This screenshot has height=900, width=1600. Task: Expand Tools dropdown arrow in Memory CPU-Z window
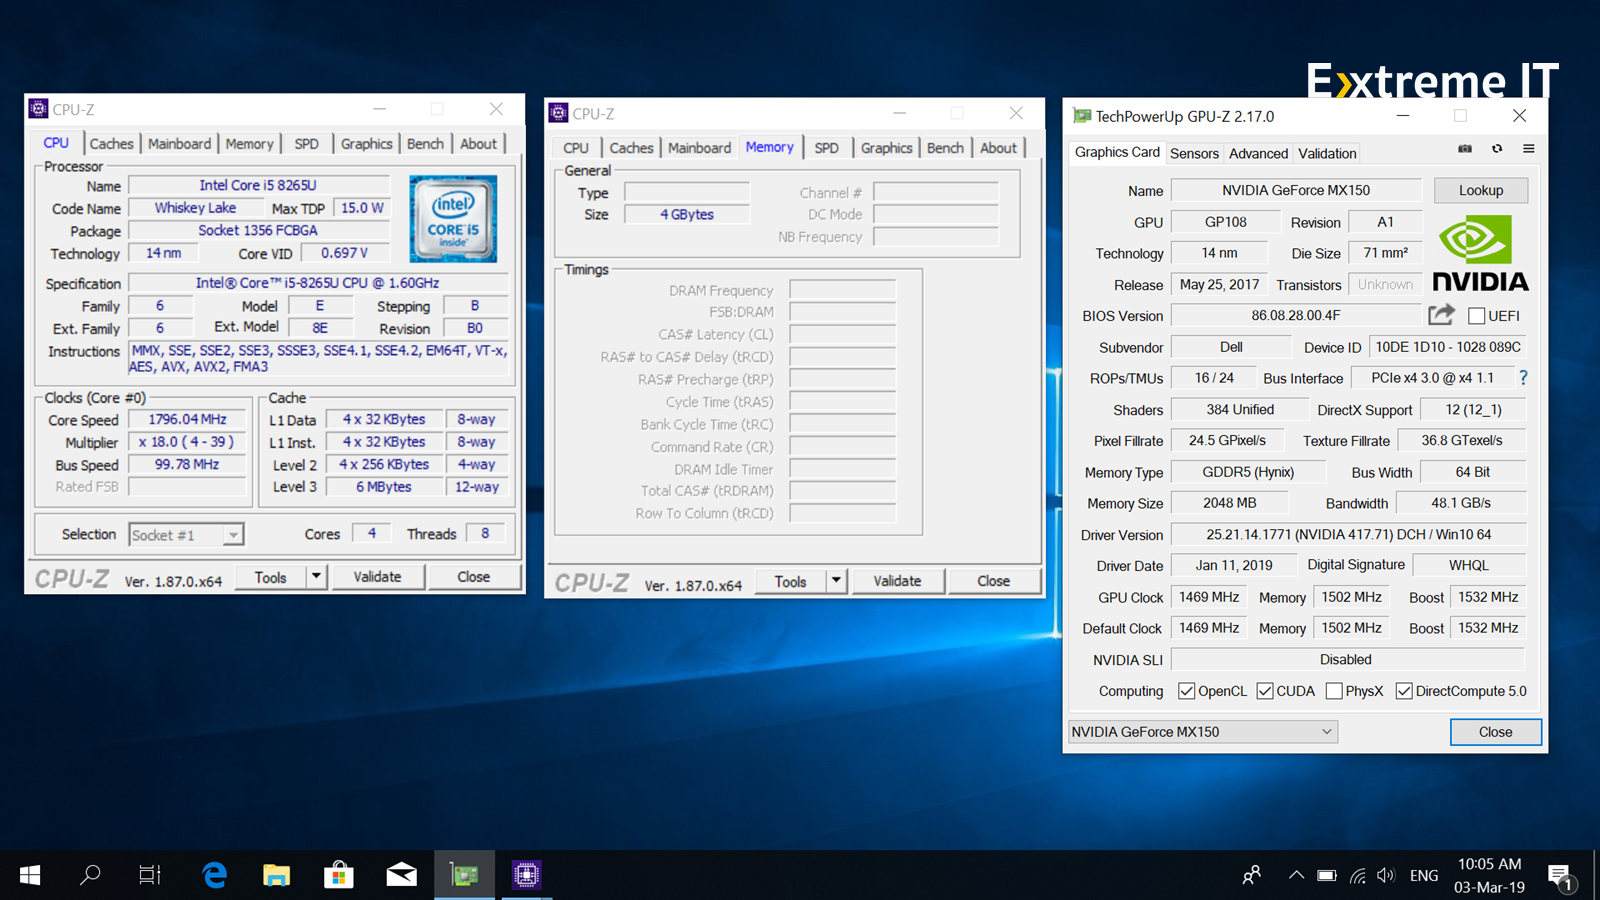click(836, 581)
